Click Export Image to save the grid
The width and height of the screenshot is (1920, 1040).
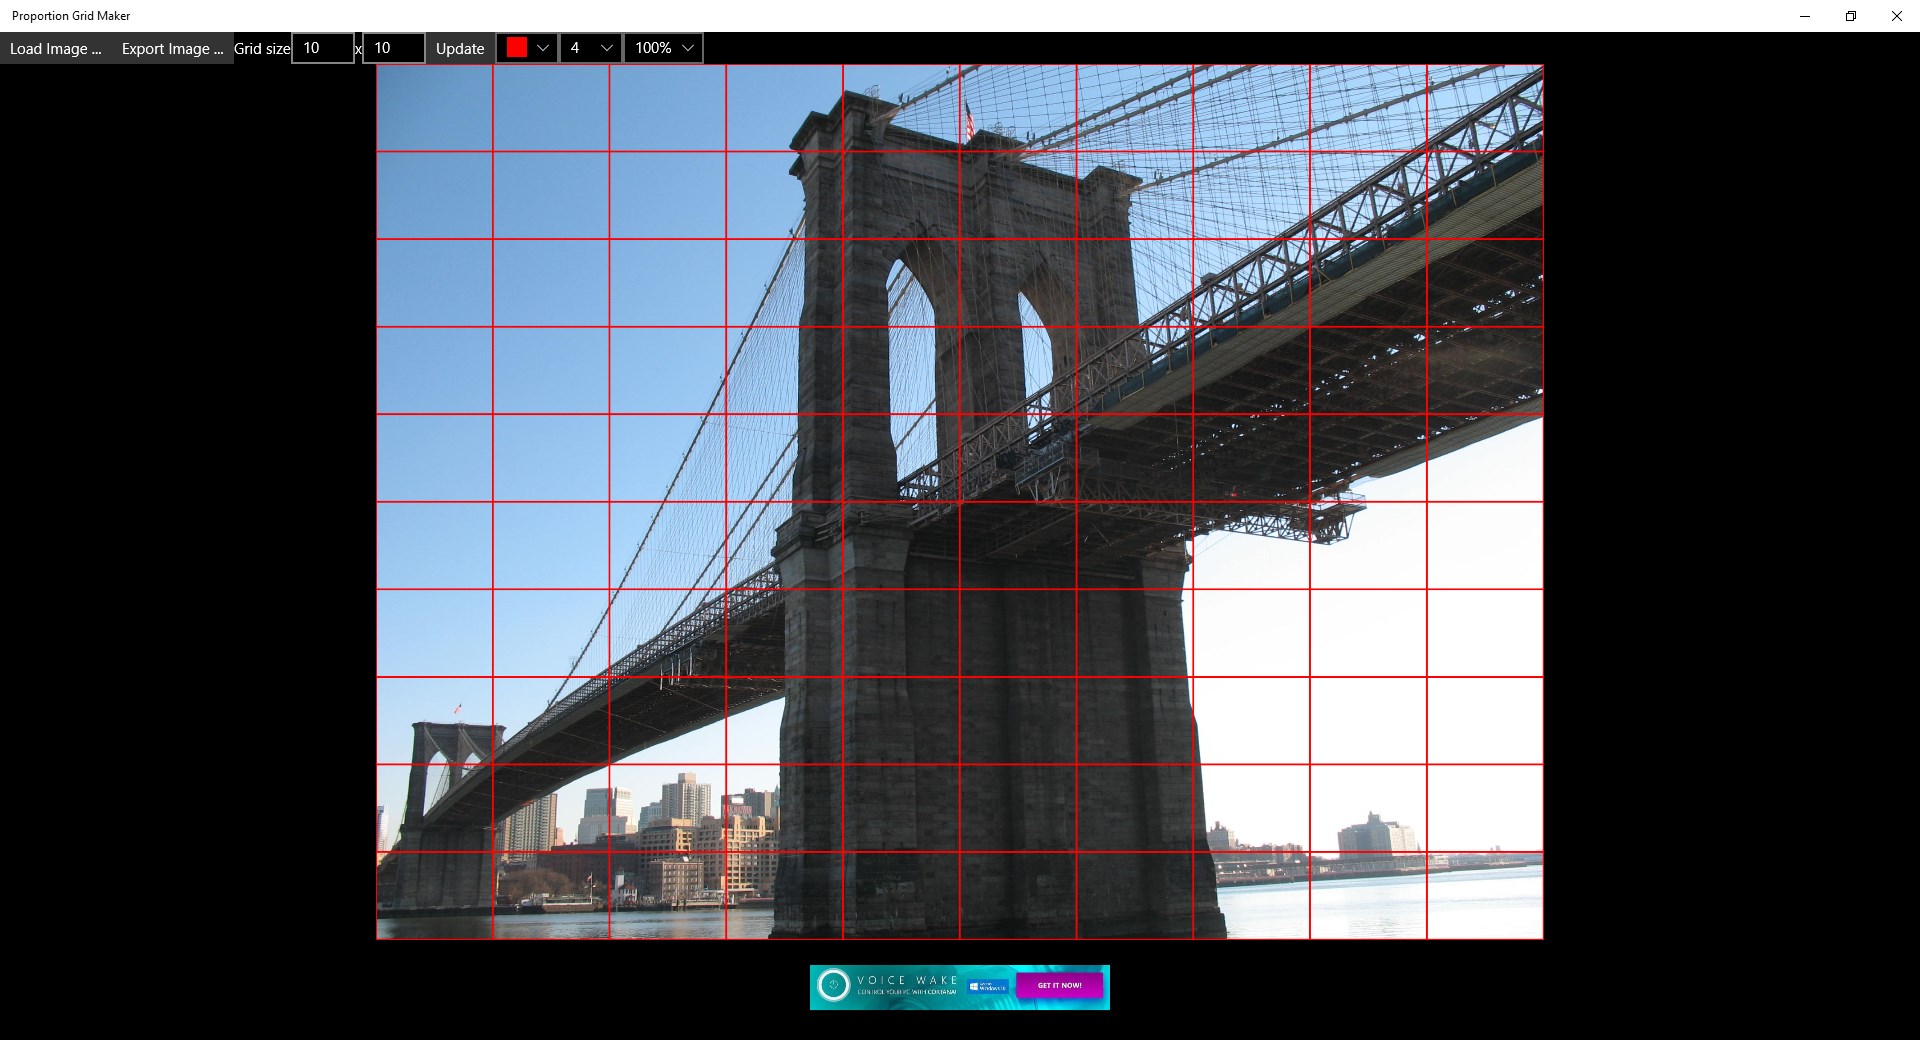[x=171, y=47]
